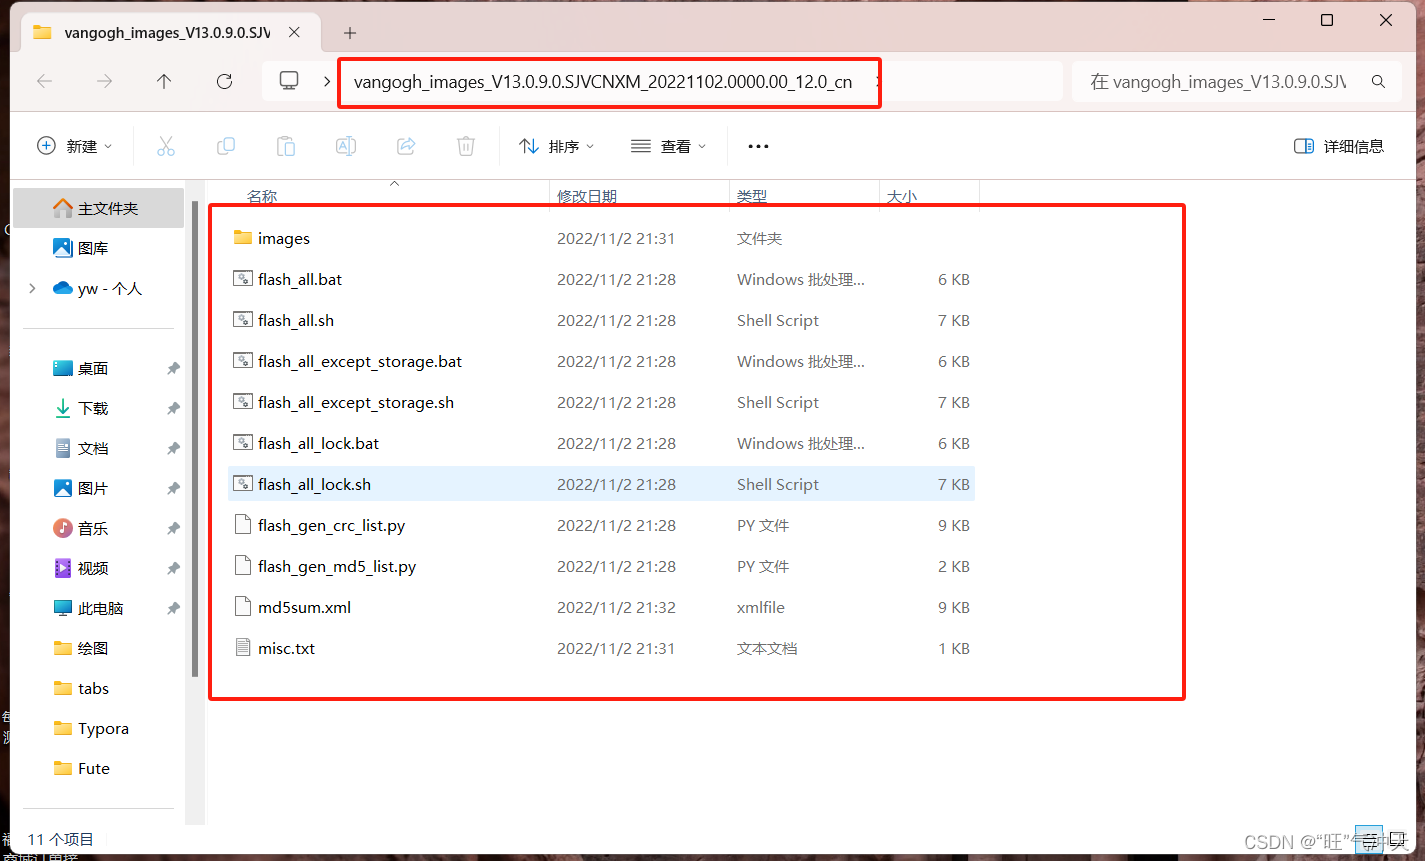The width and height of the screenshot is (1425, 861).
Task: Click the Paste clipboard icon
Action: point(286,146)
